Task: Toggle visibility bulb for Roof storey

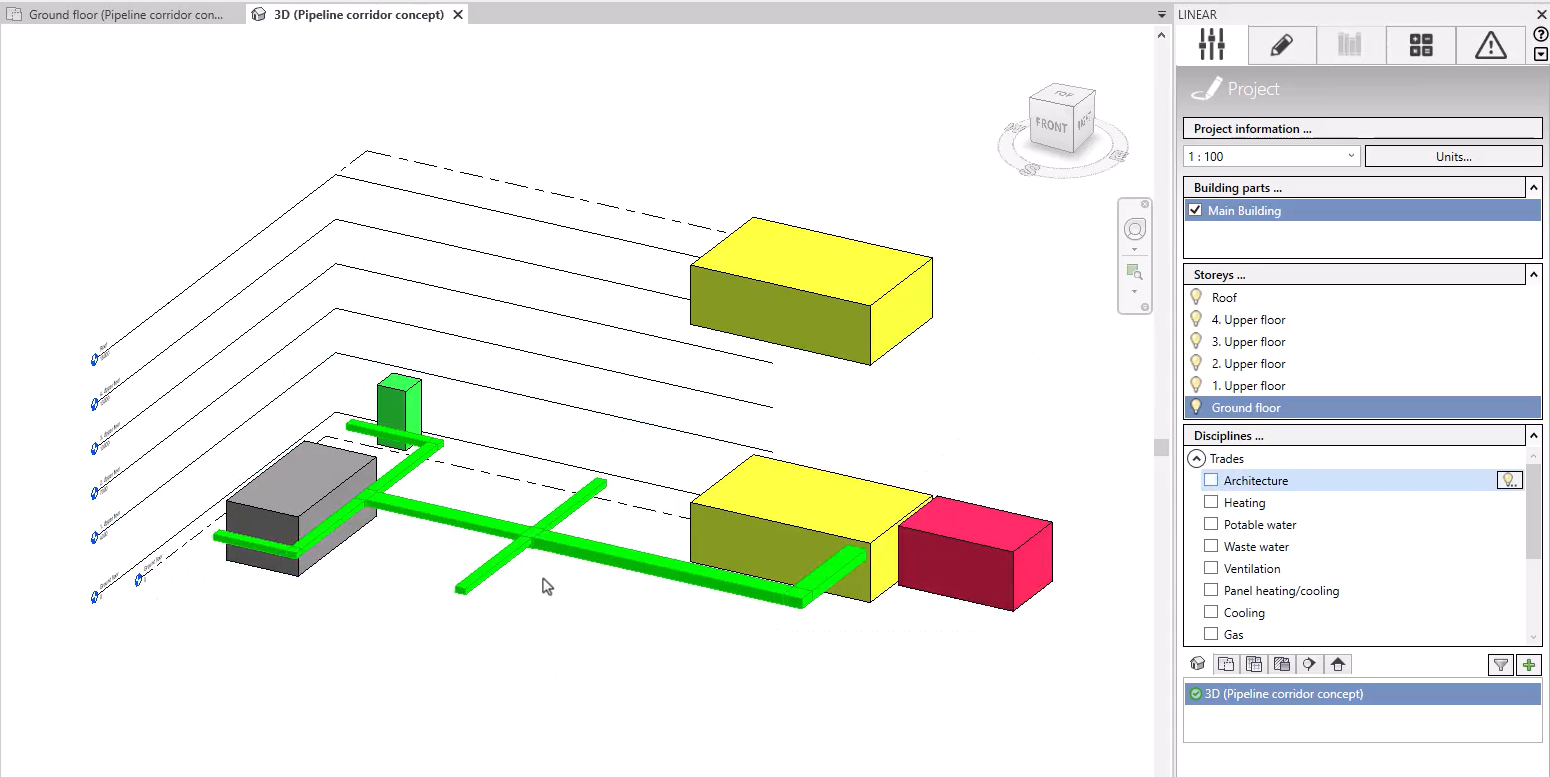Action: coord(1195,297)
